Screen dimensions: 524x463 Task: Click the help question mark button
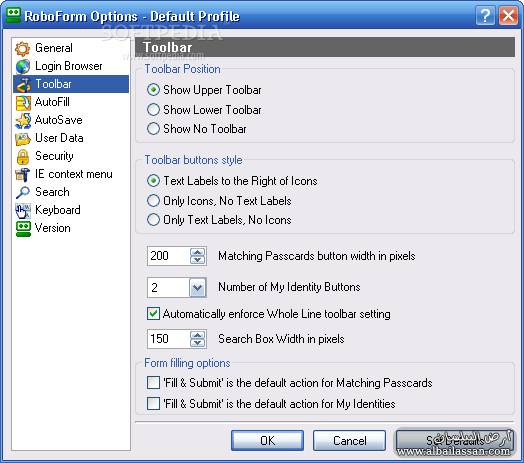coord(485,16)
